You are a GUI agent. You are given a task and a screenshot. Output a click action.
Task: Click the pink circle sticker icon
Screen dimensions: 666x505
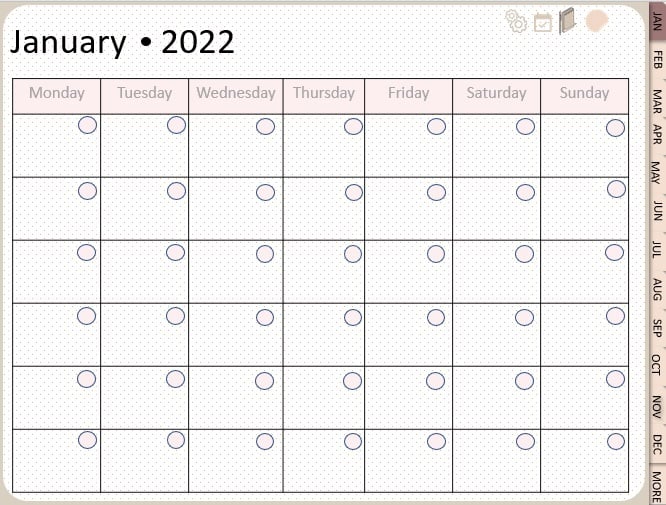[597, 21]
